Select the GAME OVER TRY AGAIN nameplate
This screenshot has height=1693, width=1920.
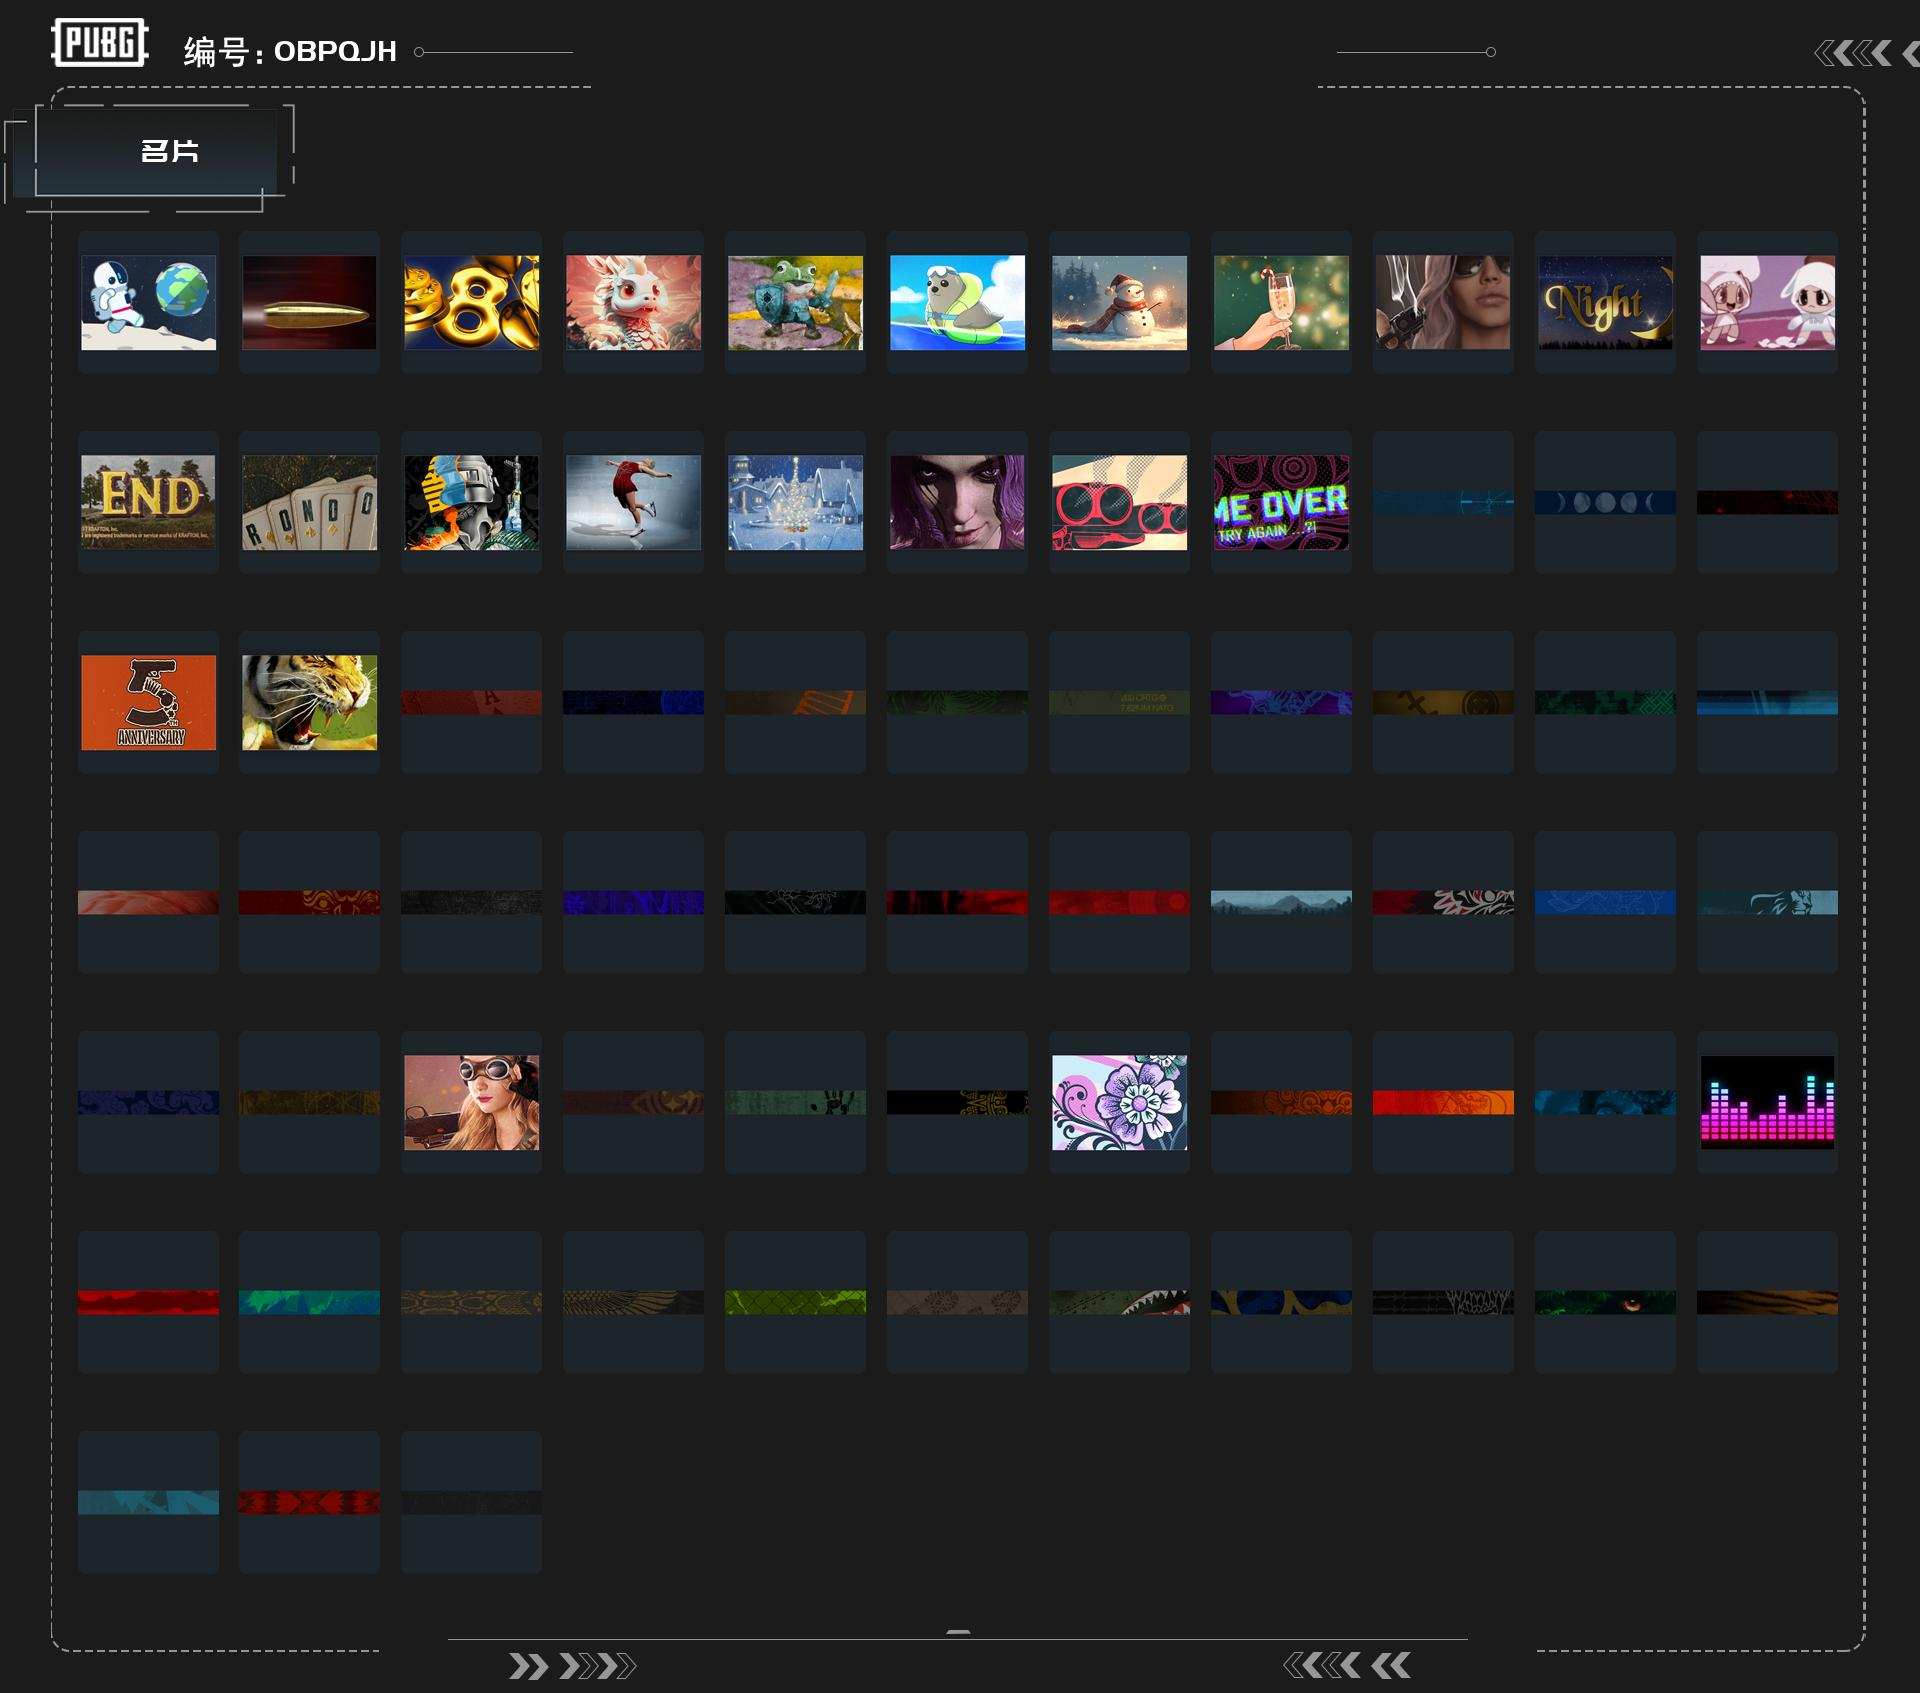[x=1281, y=502]
